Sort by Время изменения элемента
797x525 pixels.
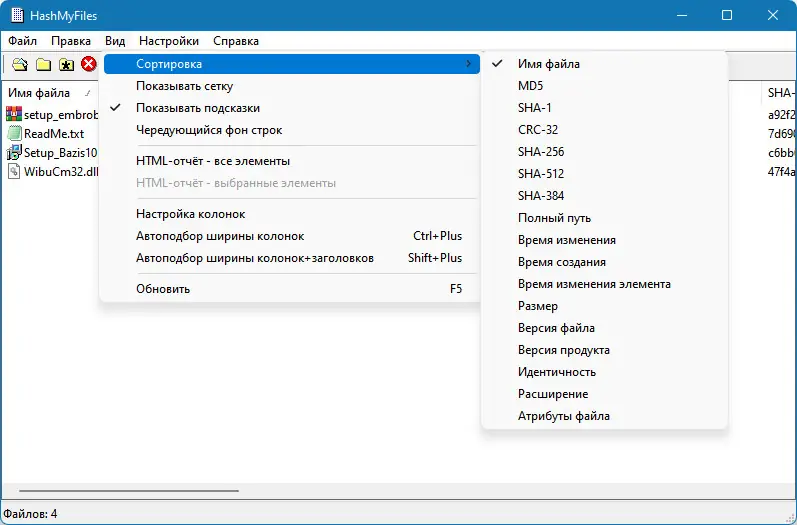coord(604,284)
